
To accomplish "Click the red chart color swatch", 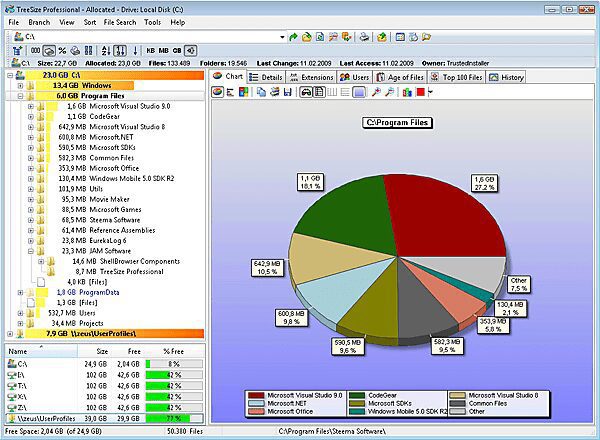I will coord(420,92).
